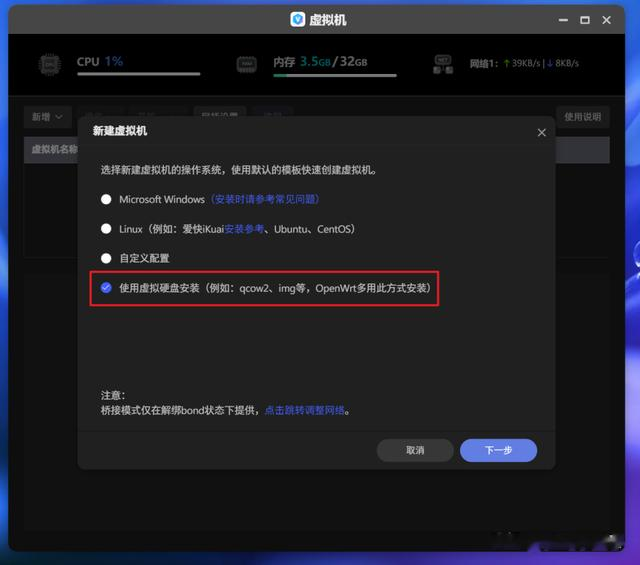Click the 虚拟机 app logo icon
This screenshot has height=565, width=640.
click(298, 19)
